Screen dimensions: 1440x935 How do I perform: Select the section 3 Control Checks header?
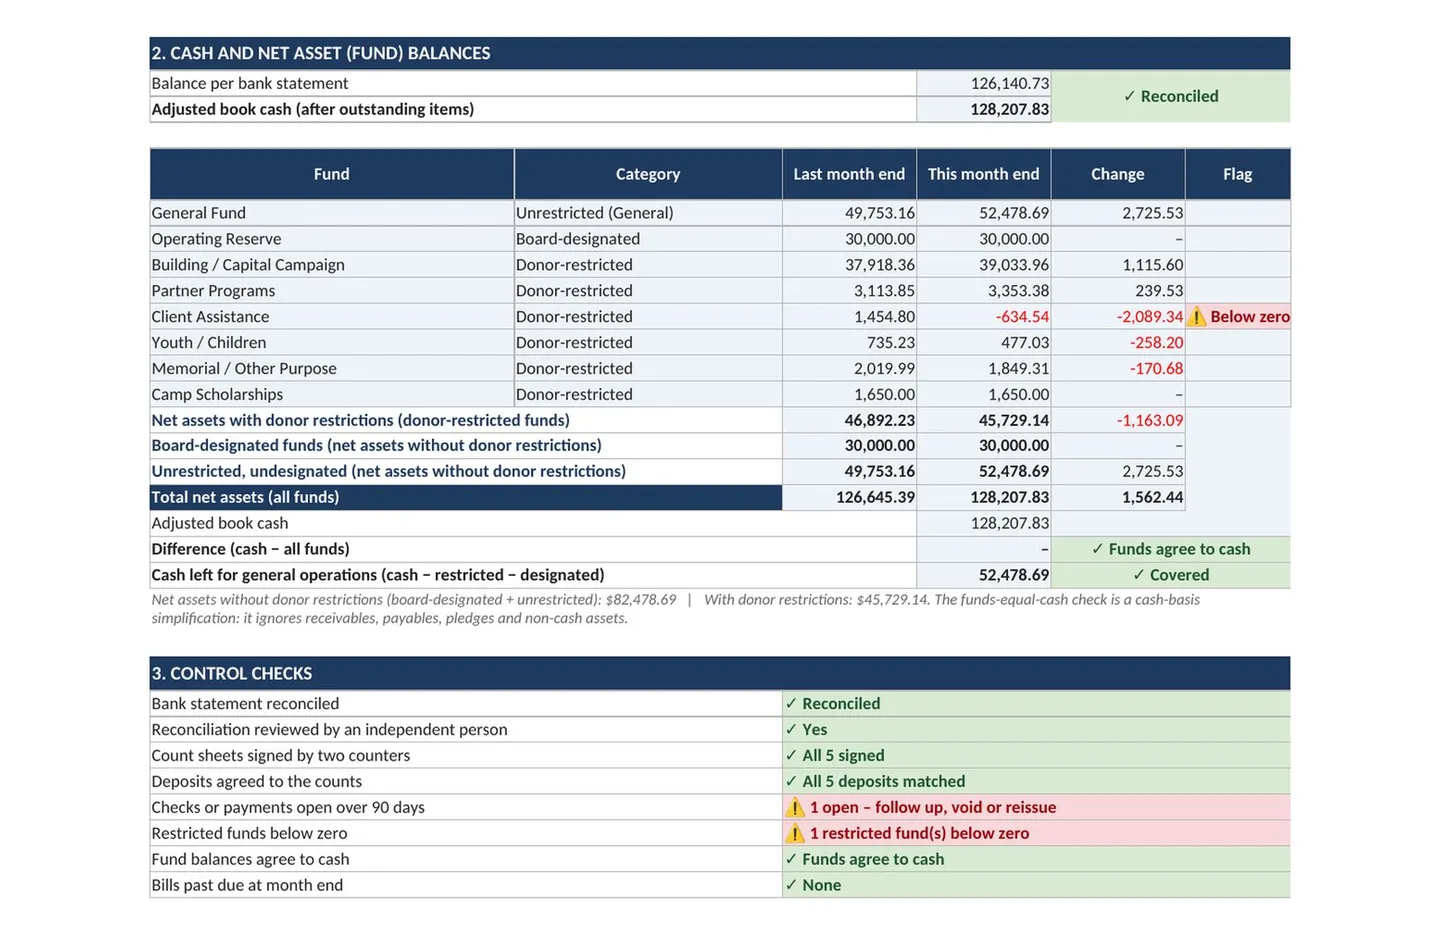720,673
